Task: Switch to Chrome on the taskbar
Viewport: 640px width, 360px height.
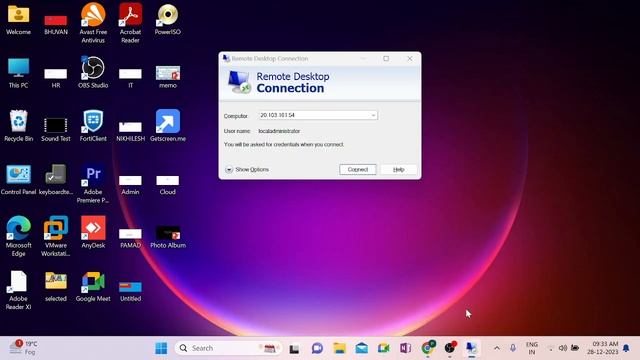Action: click(x=428, y=348)
